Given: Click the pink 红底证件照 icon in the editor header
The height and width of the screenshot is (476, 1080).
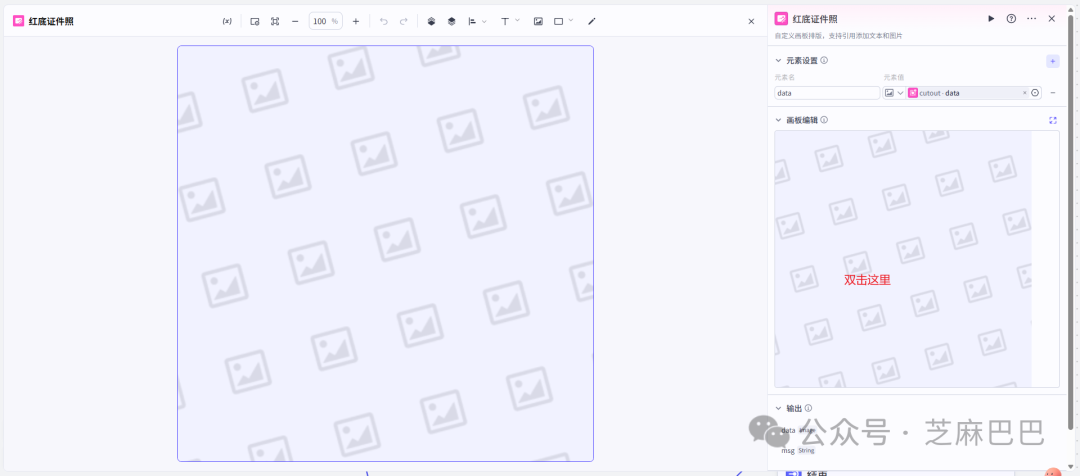Looking at the screenshot, I should (x=19, y=21).
